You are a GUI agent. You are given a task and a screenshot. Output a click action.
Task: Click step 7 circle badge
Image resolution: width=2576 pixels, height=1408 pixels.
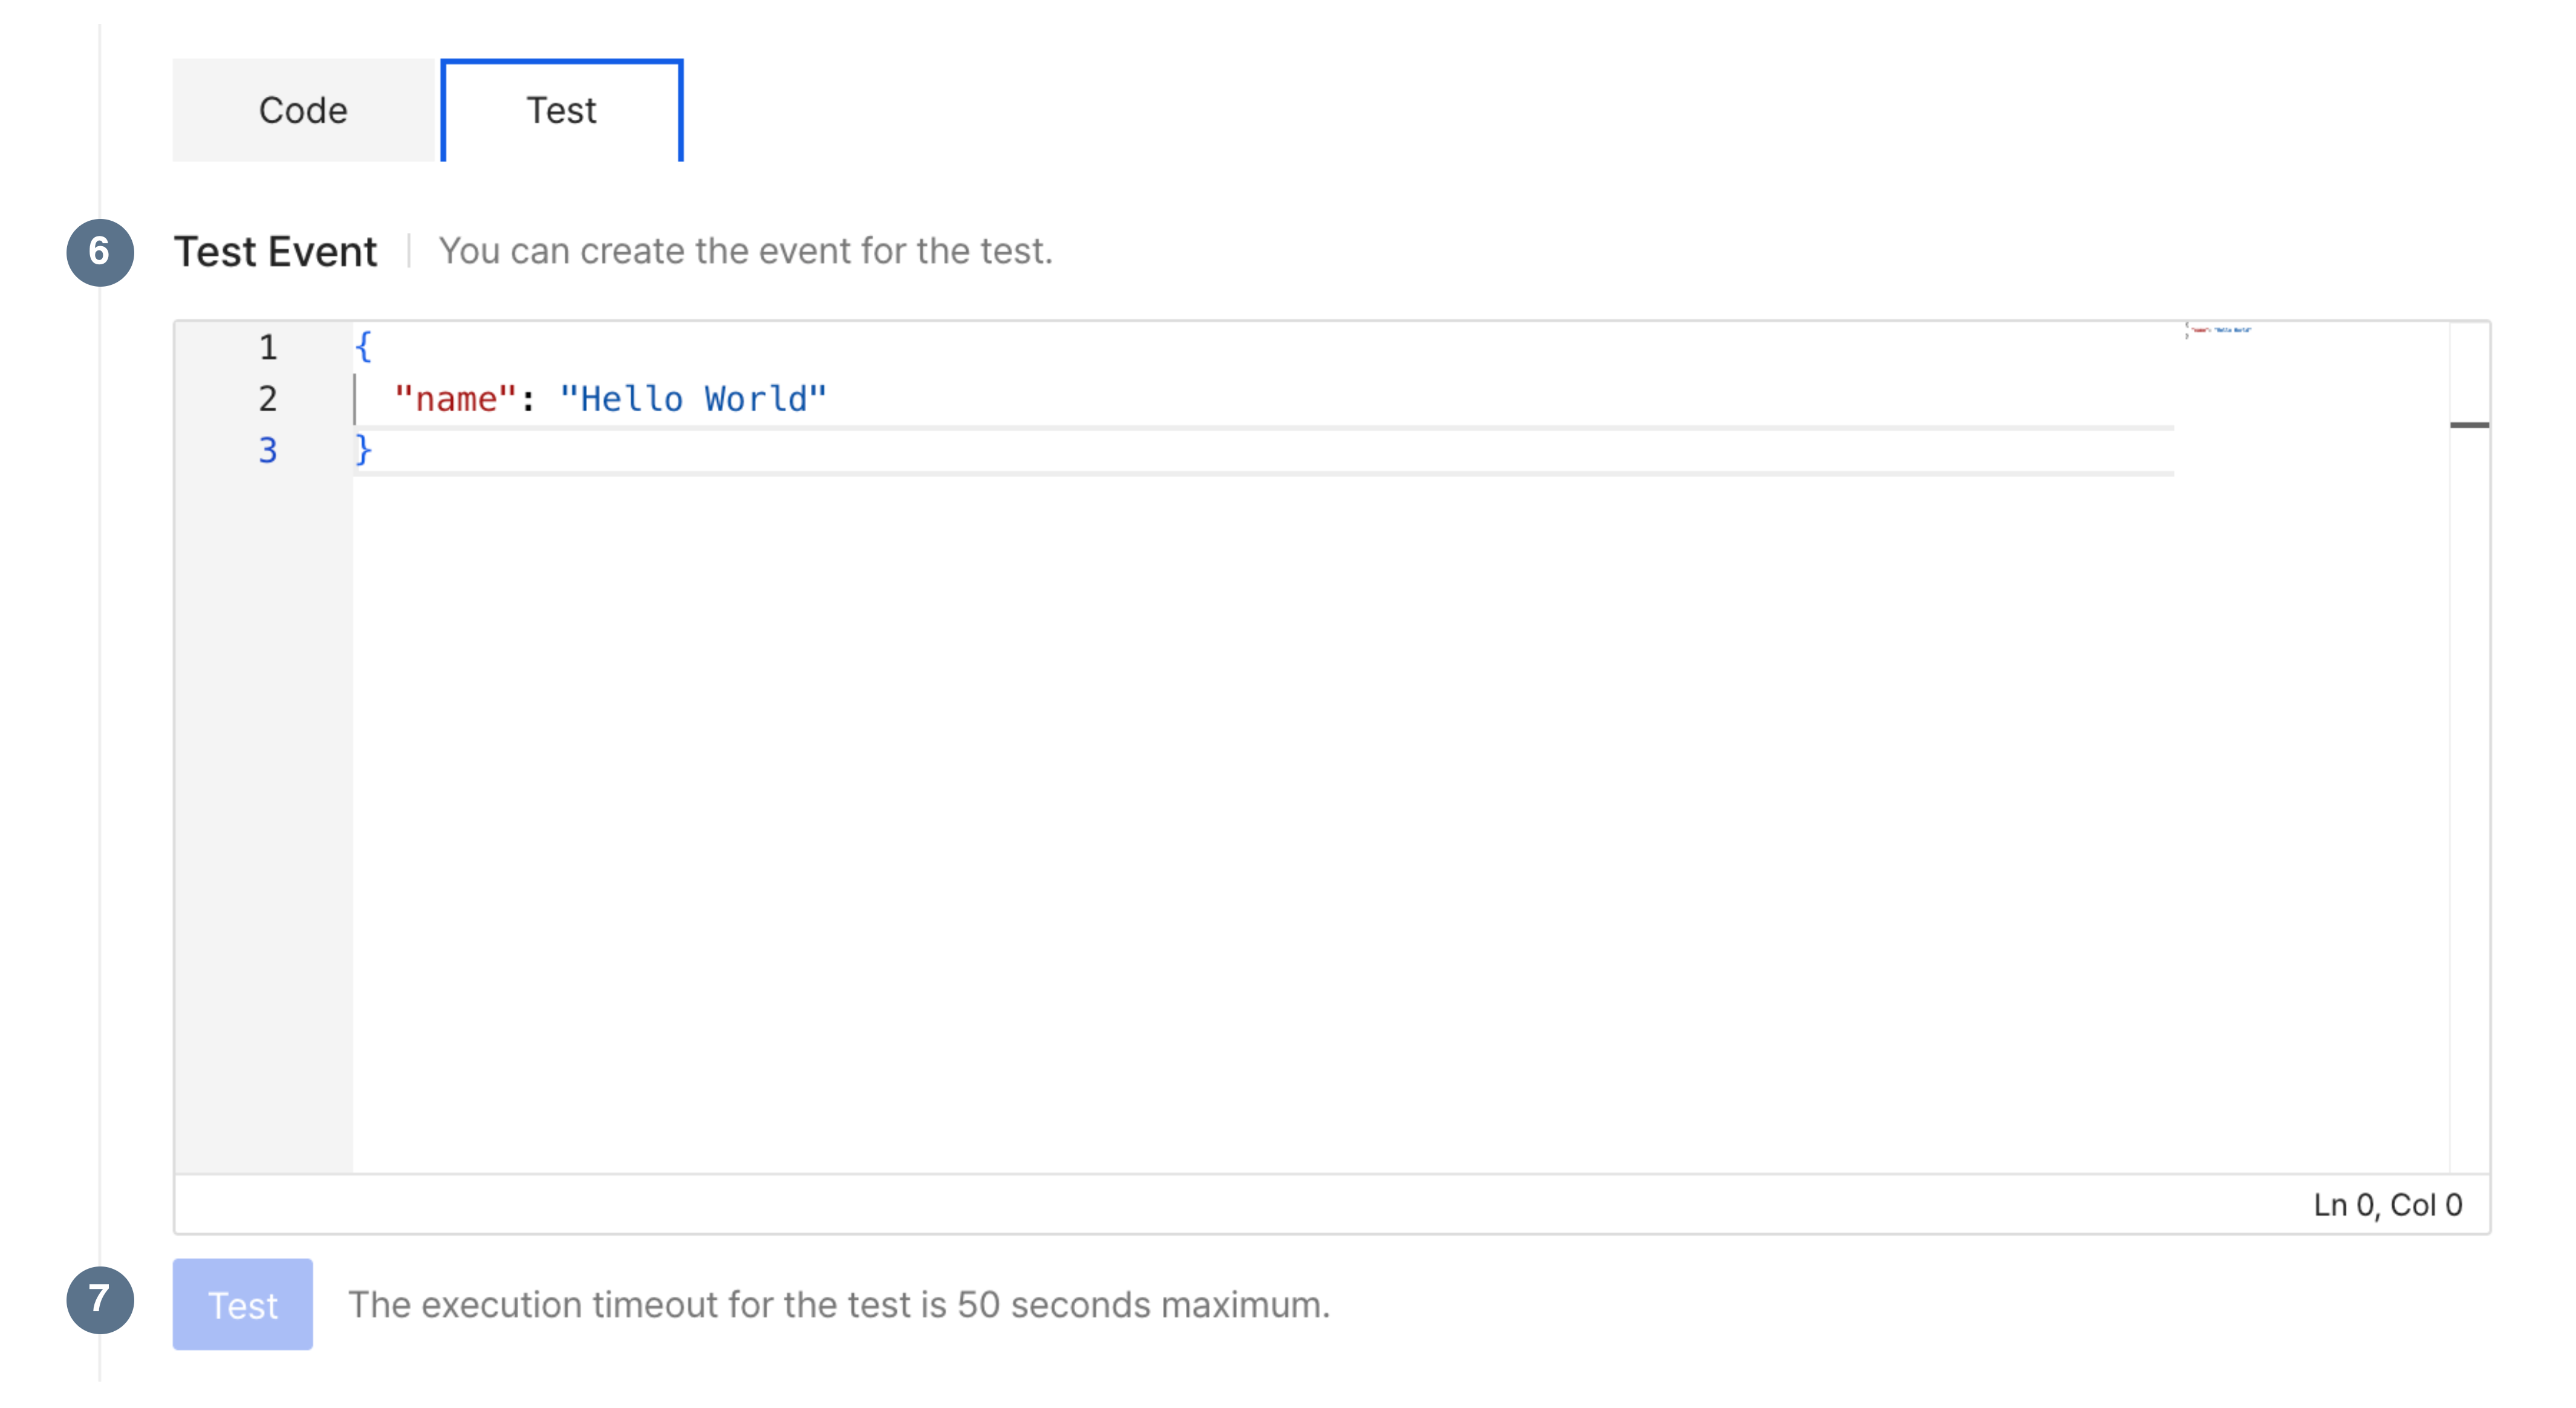pos(100,1299)
